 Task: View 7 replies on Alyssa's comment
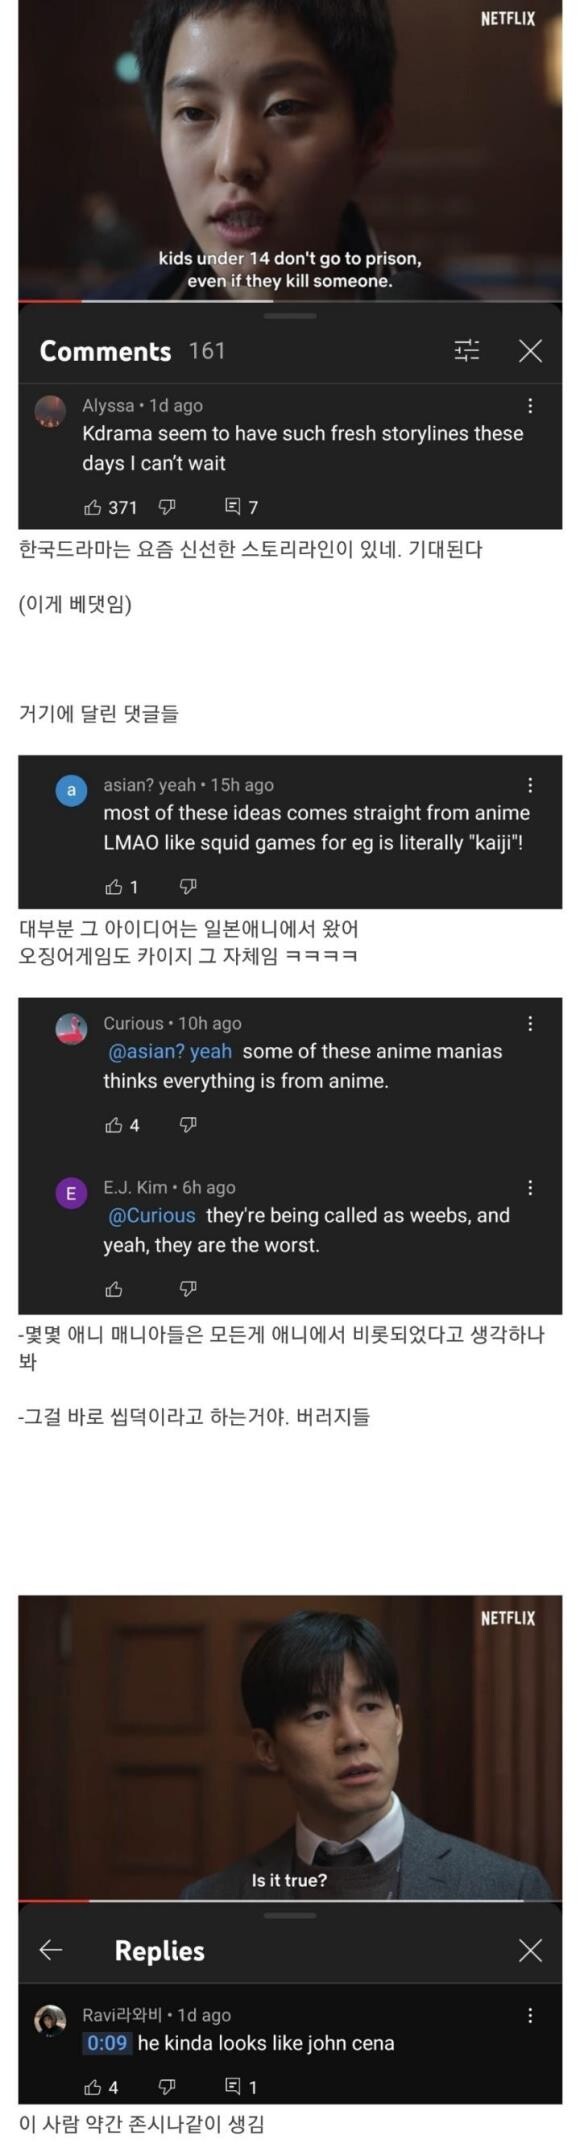(241, 507)
